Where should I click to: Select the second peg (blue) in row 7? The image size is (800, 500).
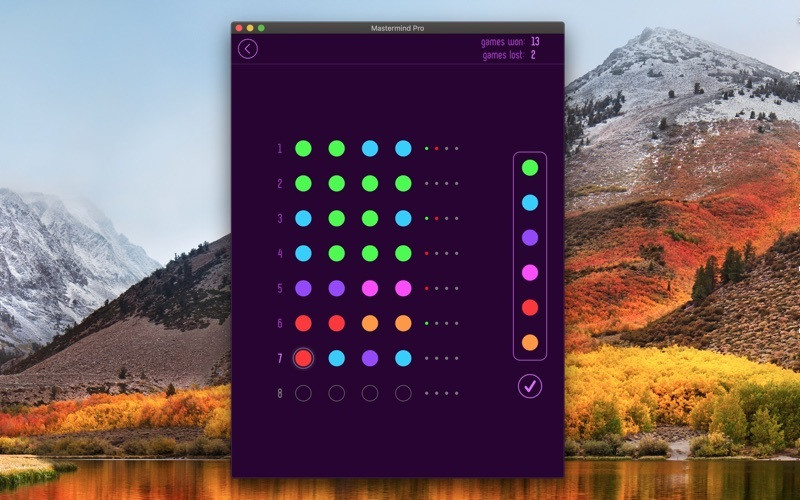pos(336,358)
